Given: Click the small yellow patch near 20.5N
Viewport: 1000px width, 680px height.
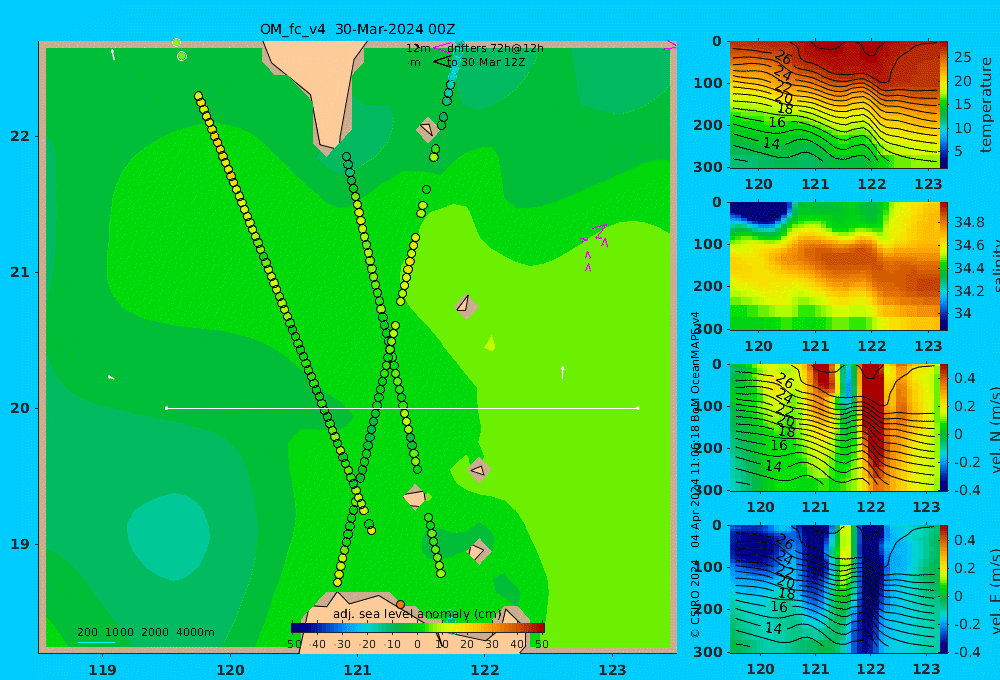Looking at the screenshot, I should pyautogui.click(x=490, y=344).
